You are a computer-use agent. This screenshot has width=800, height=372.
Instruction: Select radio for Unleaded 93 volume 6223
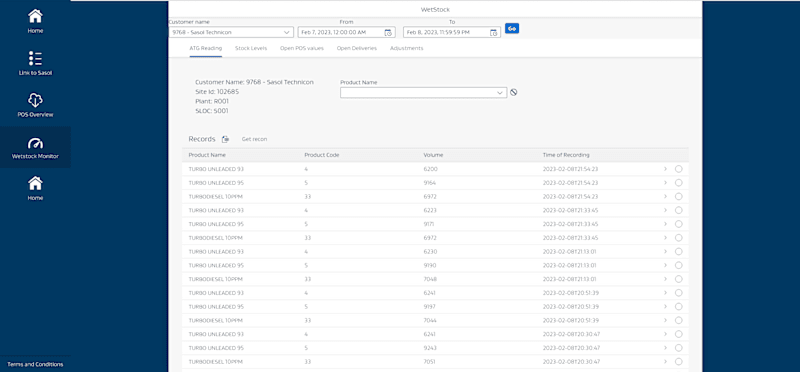pyautogui.click(x=679, y=210)
